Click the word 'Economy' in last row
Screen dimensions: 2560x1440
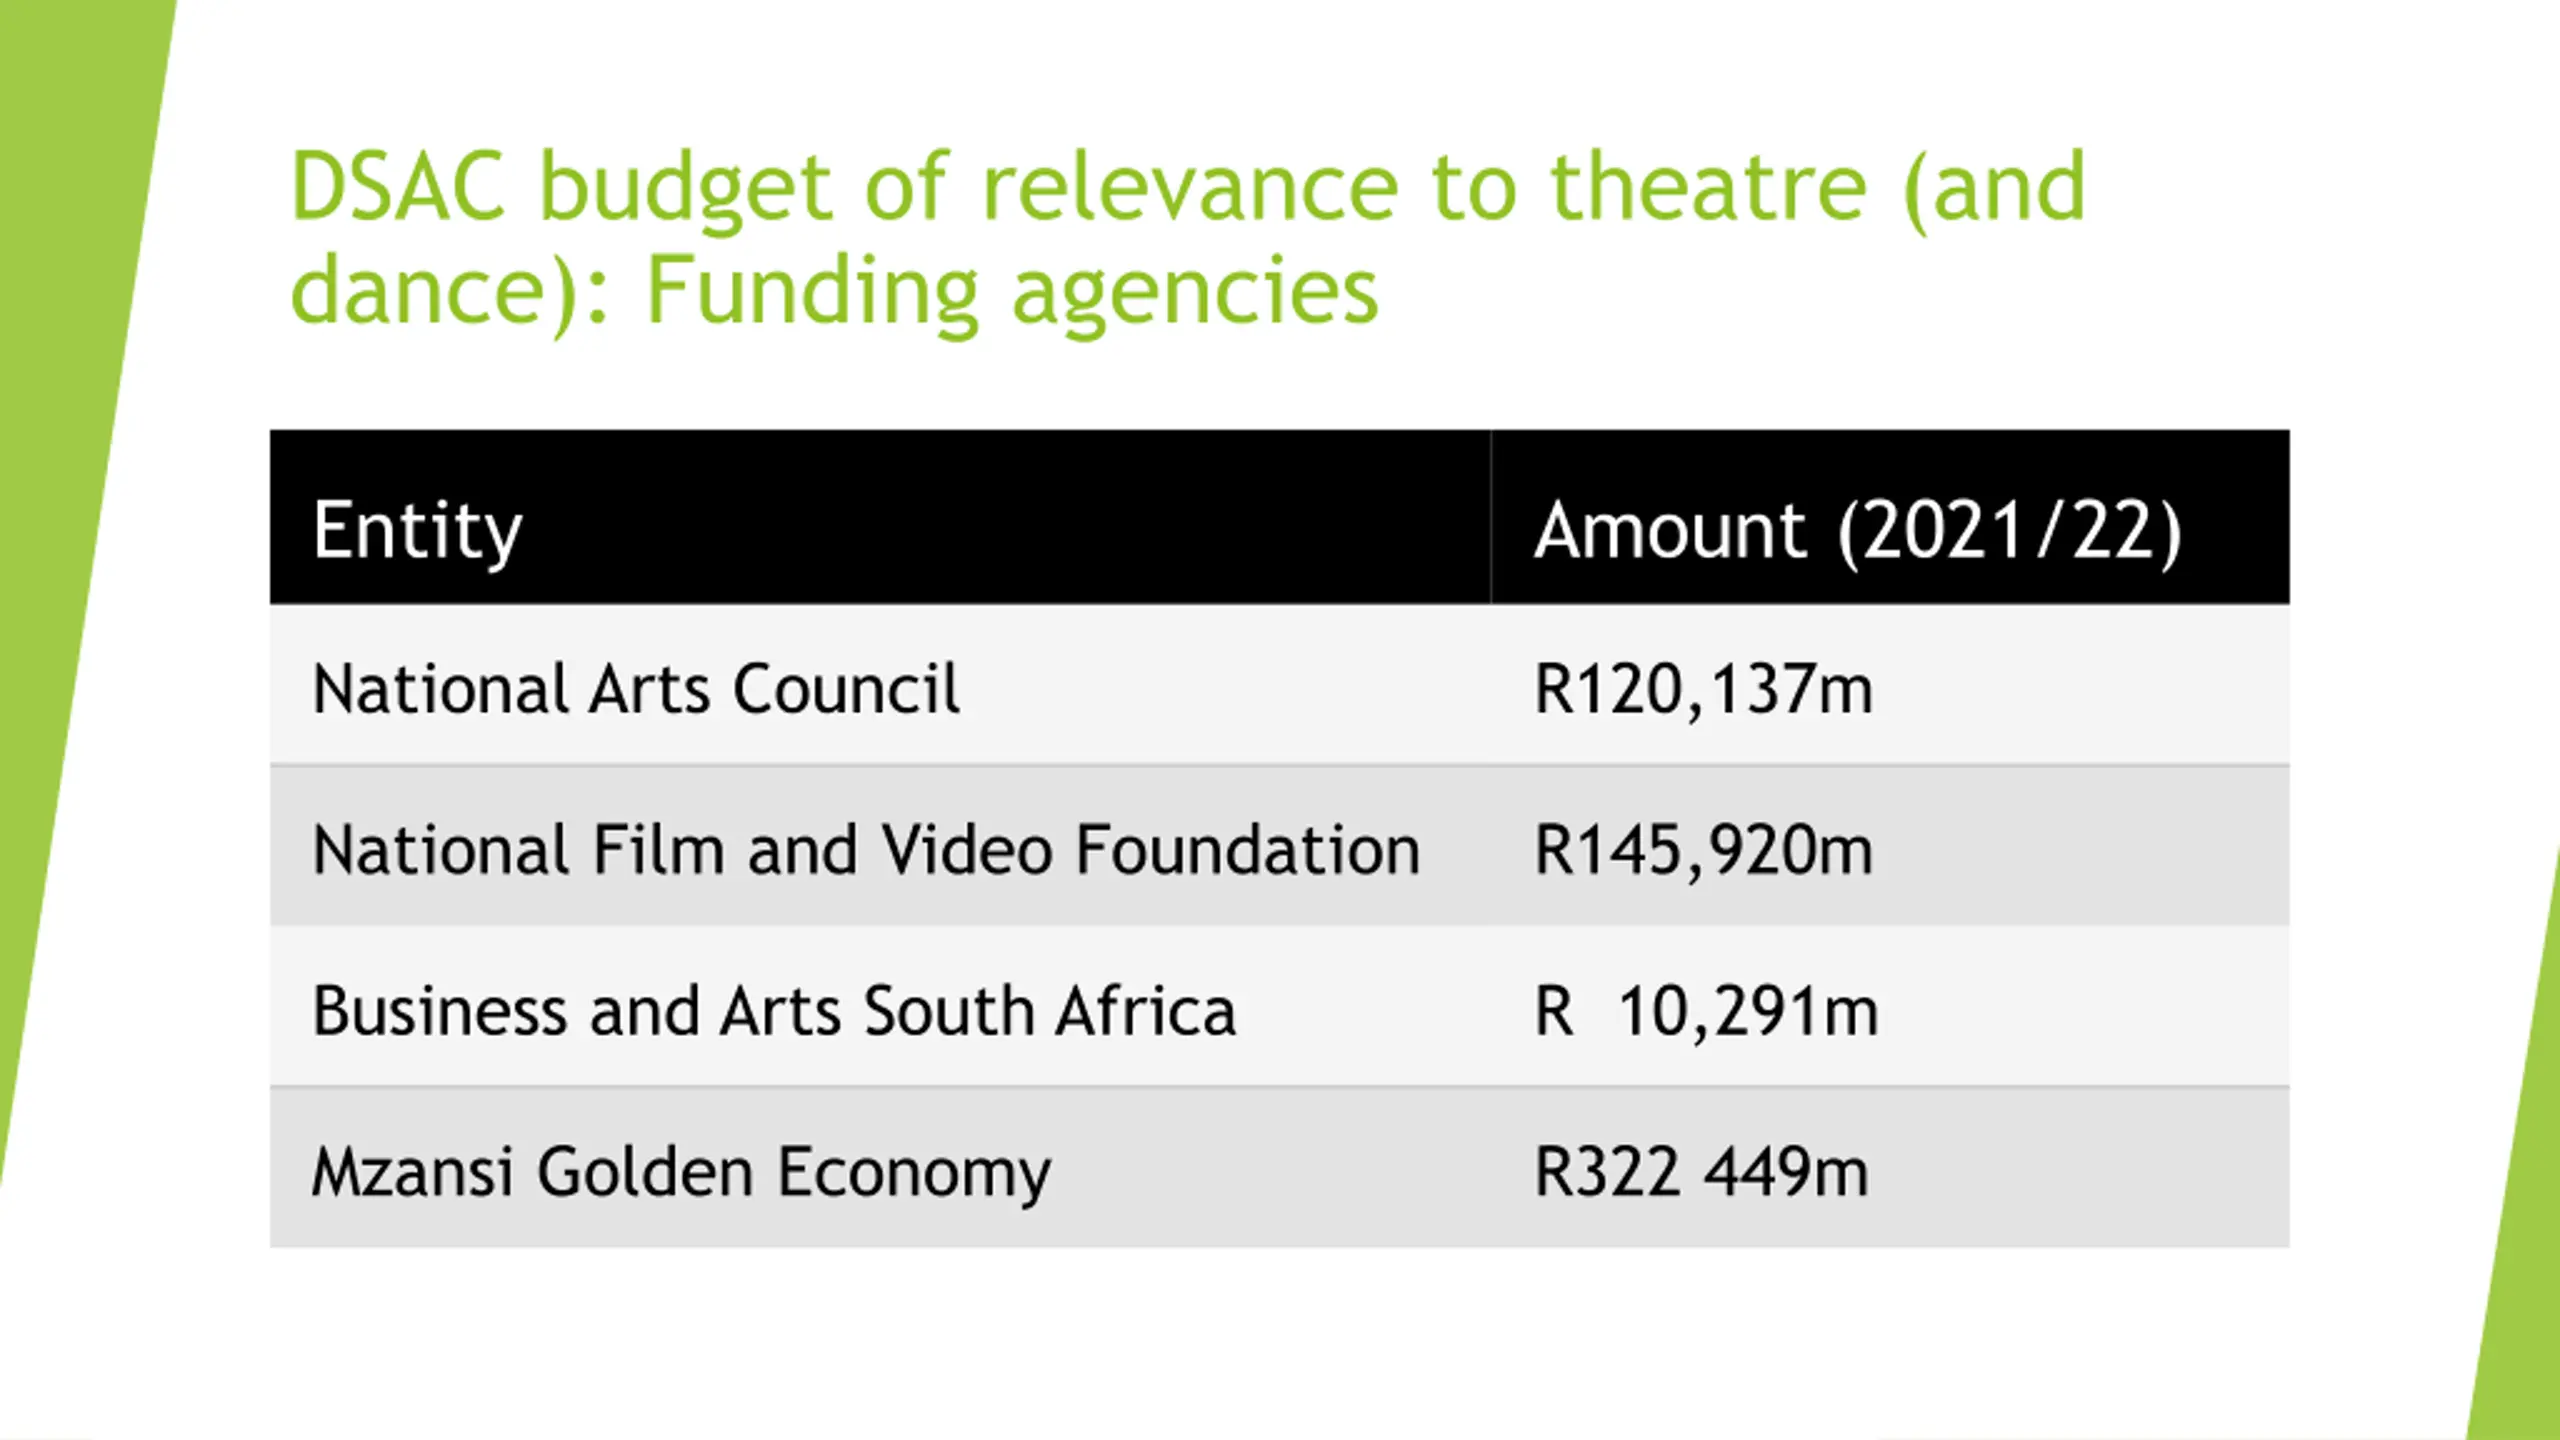(x=915, y=1172)
